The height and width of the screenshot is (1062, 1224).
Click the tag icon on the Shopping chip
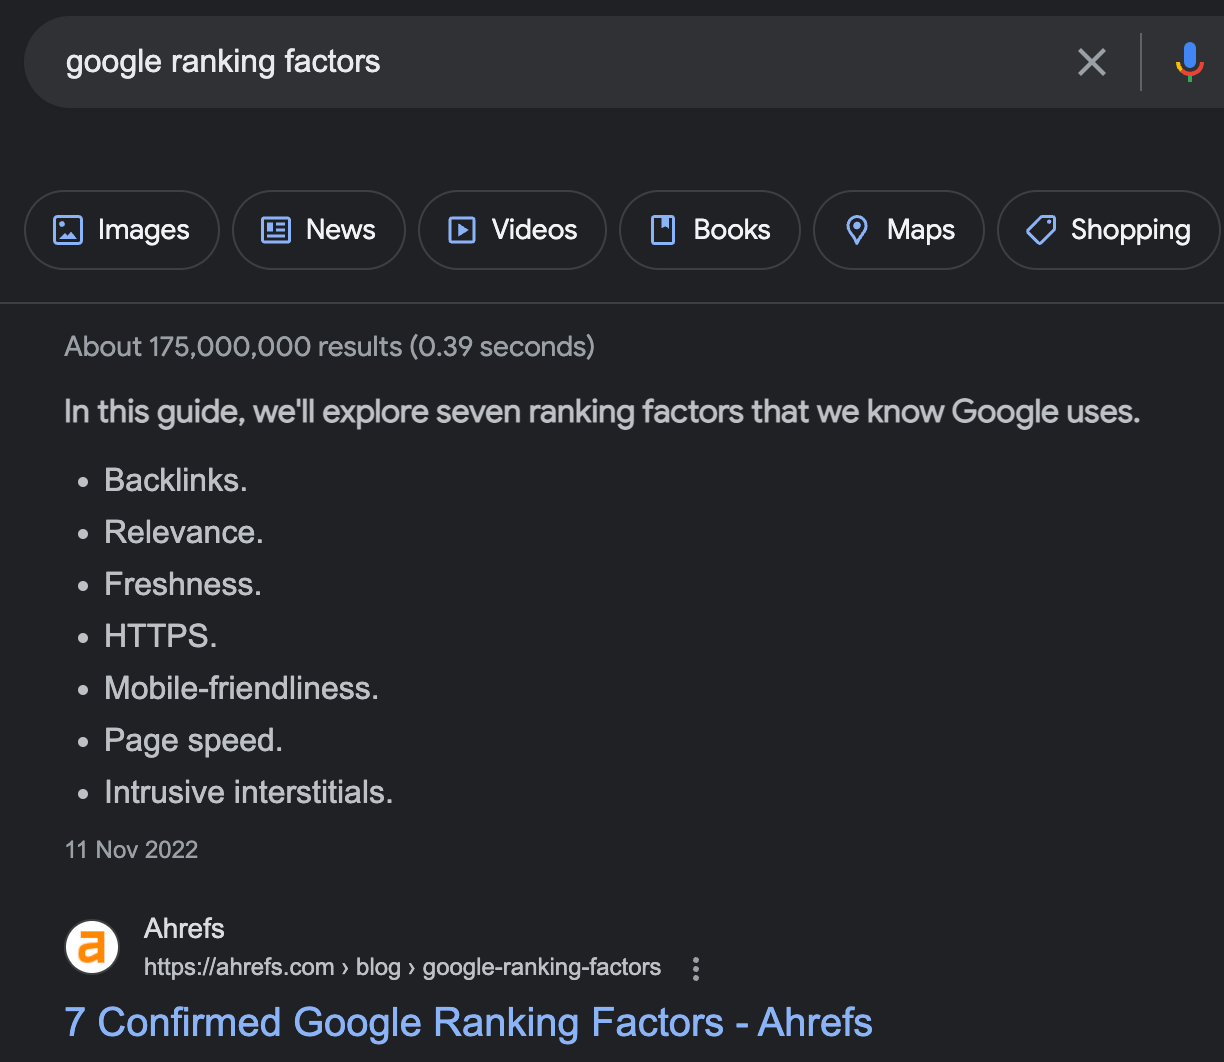click(1040, 230)
